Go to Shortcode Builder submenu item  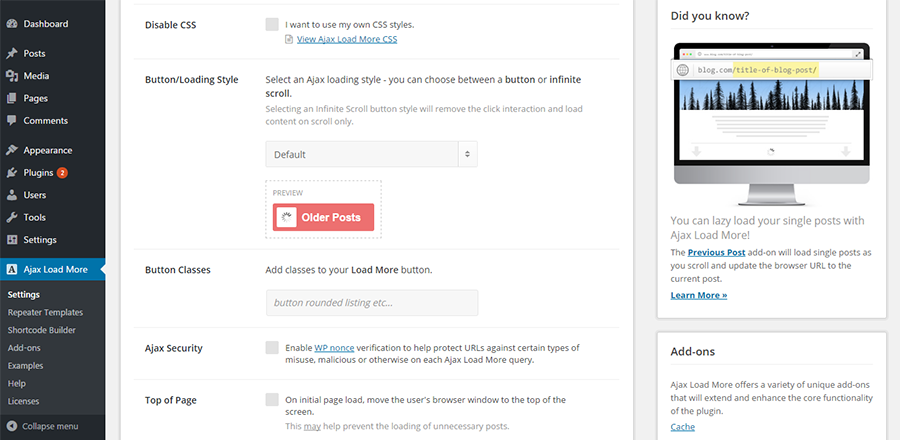click(x=42, y=330)
